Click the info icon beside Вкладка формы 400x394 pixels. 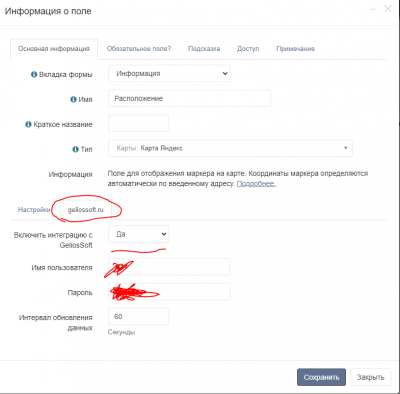click(34, 74)
